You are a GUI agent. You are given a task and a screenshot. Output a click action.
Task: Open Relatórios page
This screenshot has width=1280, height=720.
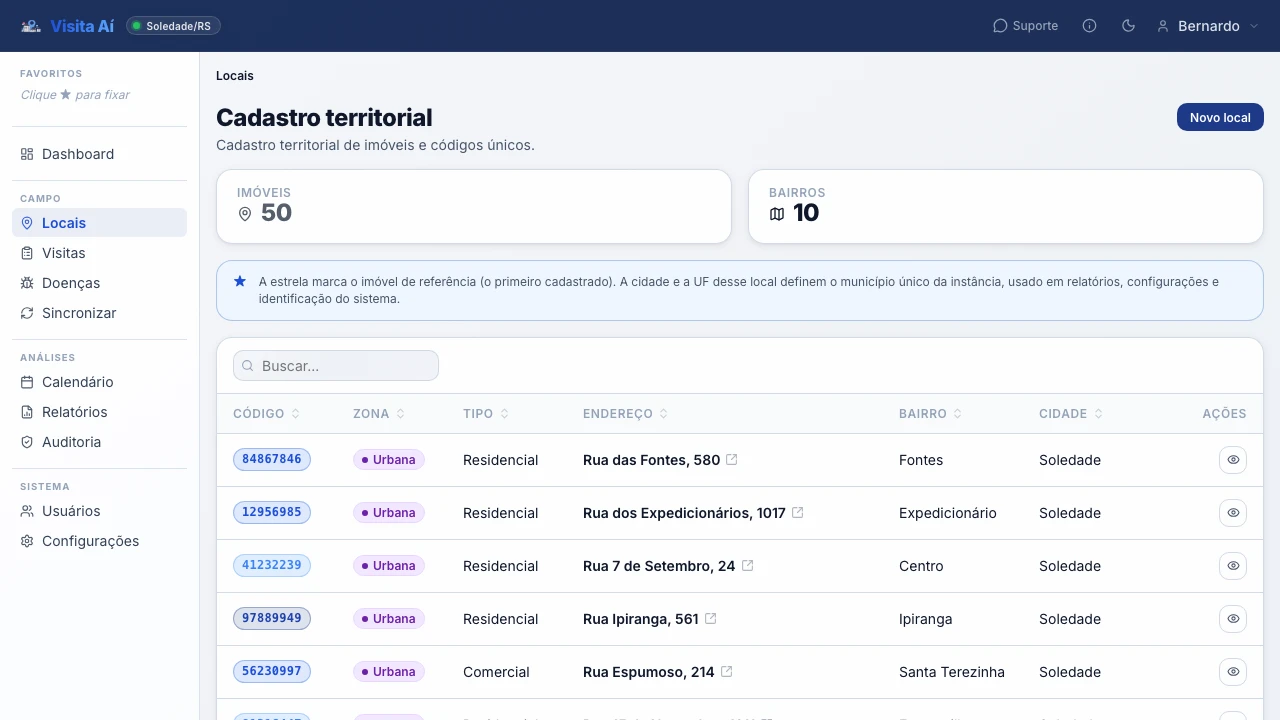tap(99, 412)
